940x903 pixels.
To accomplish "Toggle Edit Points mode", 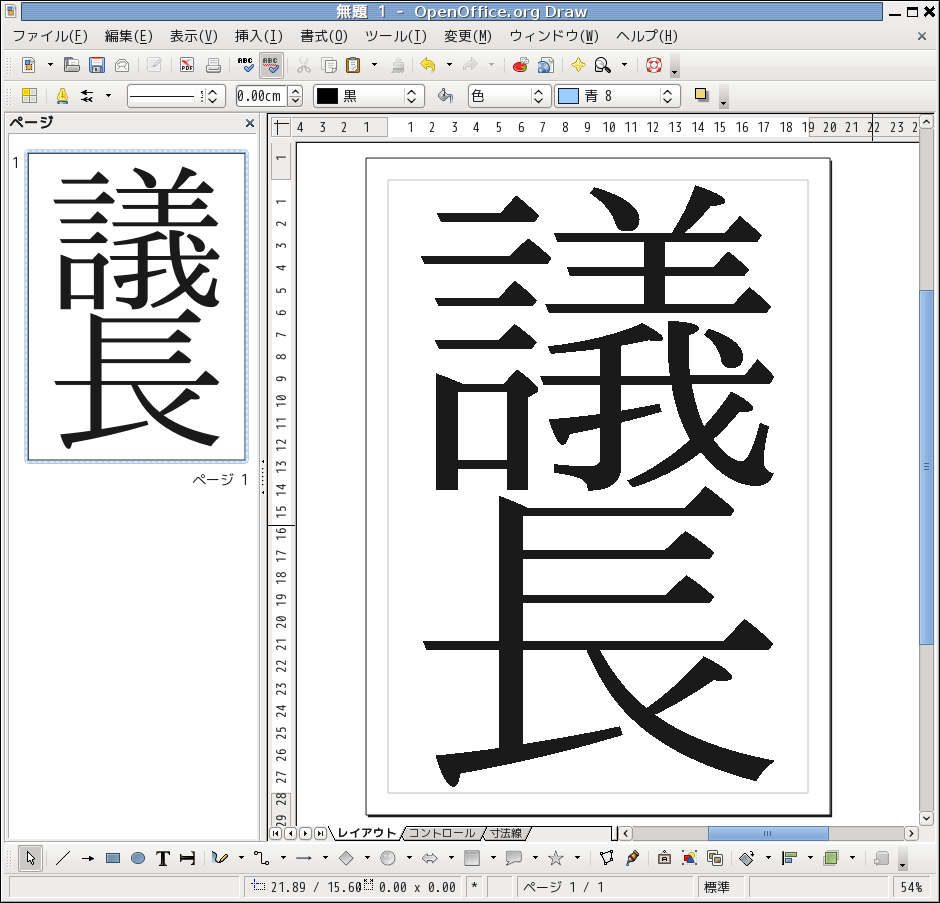I will 606,858.
